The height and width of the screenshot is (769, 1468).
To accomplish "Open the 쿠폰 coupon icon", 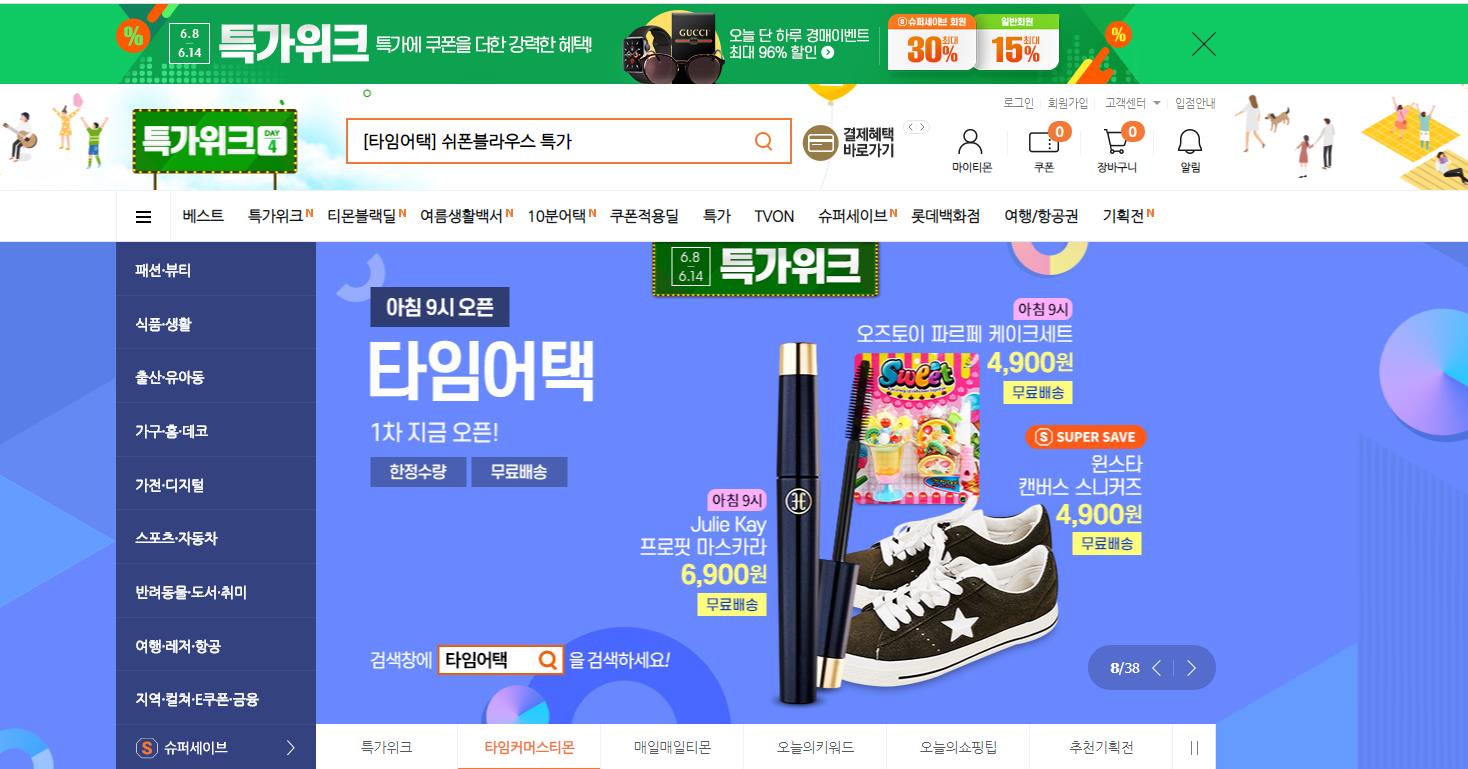I will tap(1044, 149).
